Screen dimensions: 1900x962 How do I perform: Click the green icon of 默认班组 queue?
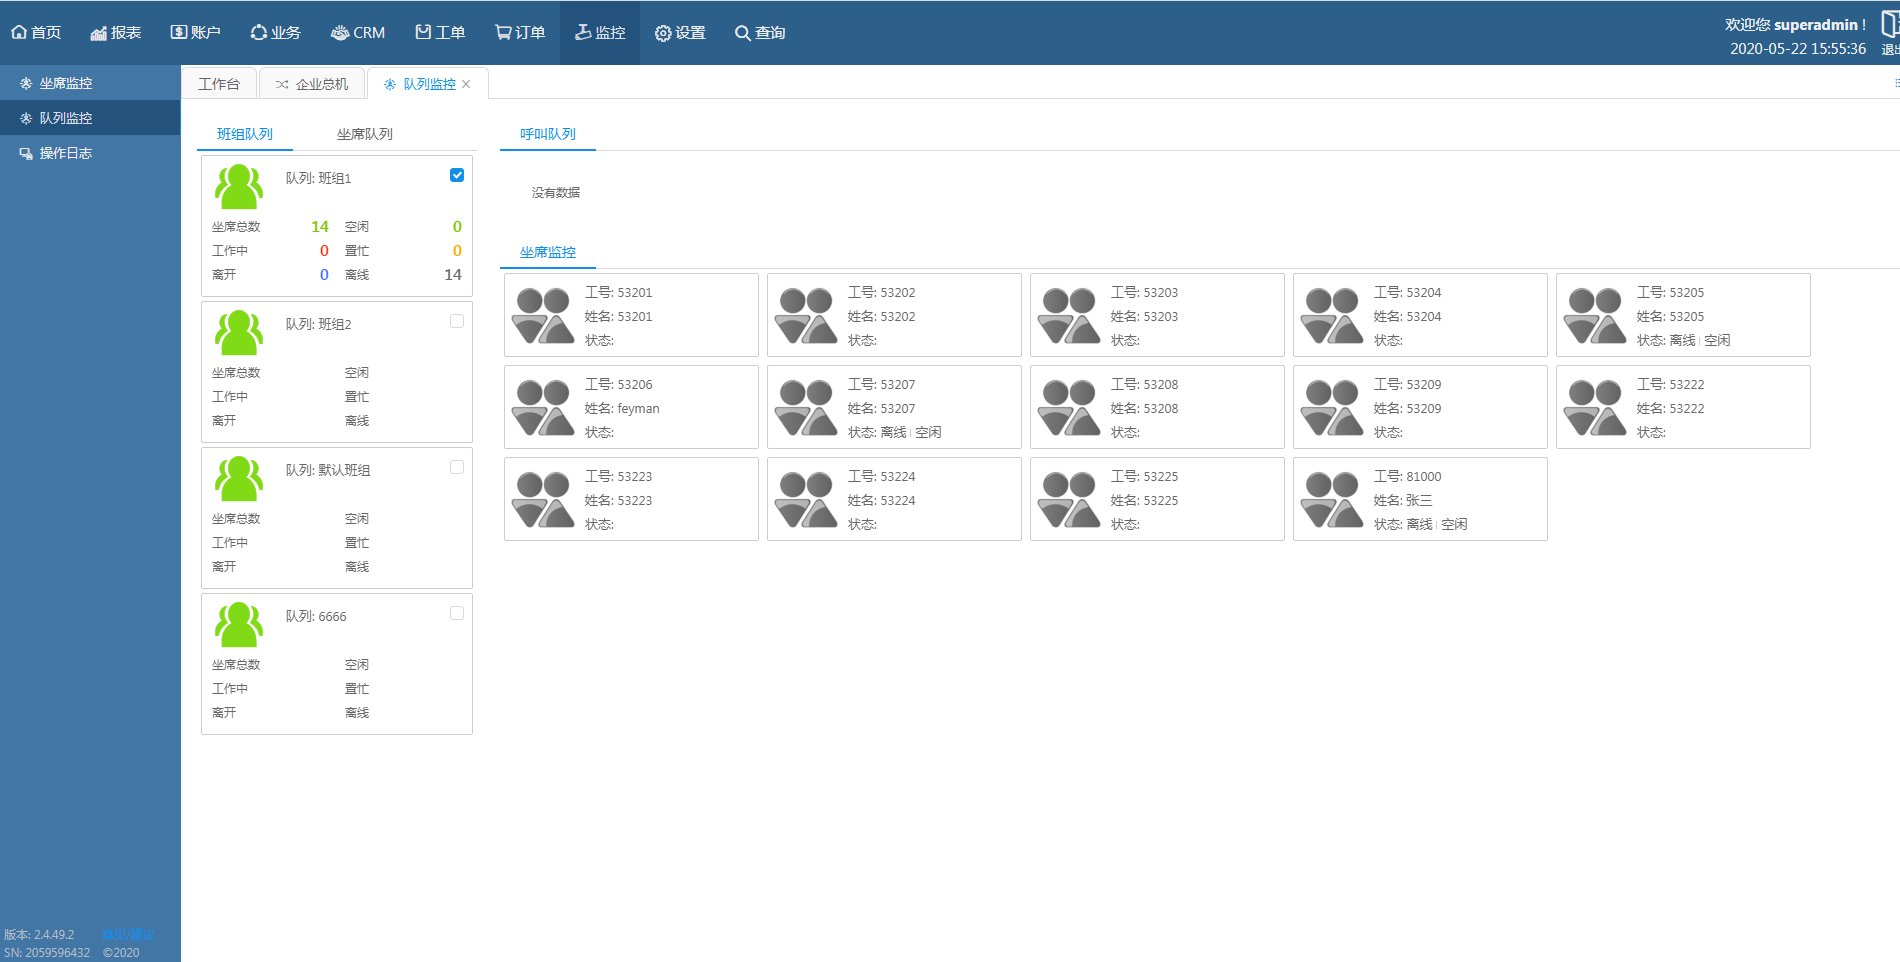pyautogui.click(x=239, y=478)
